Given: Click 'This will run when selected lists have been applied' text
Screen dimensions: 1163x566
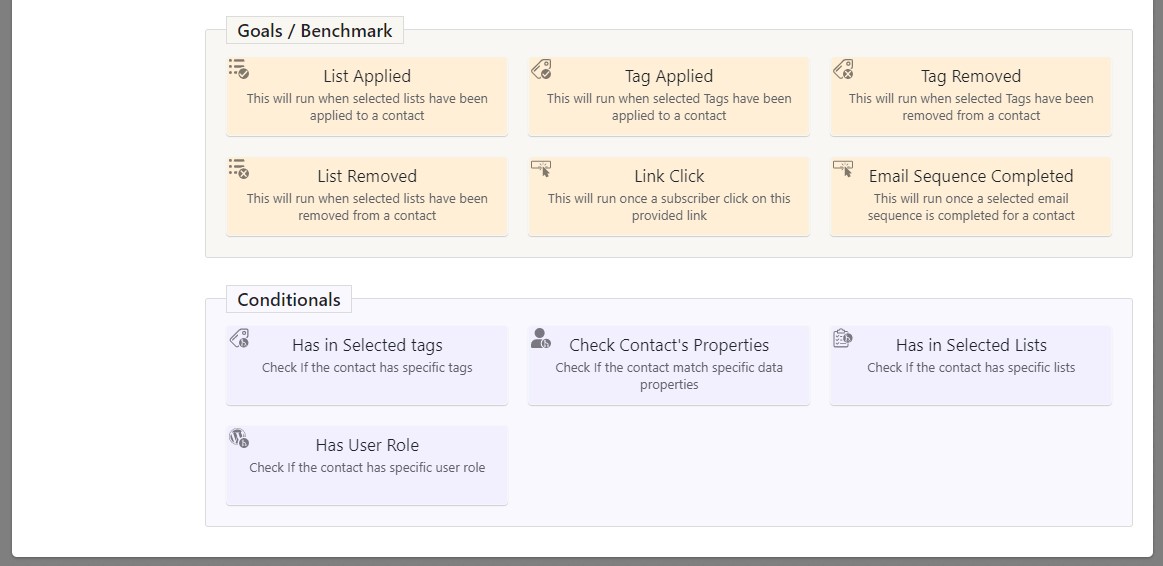Looking at the screenshot, I should pos(367,107).
